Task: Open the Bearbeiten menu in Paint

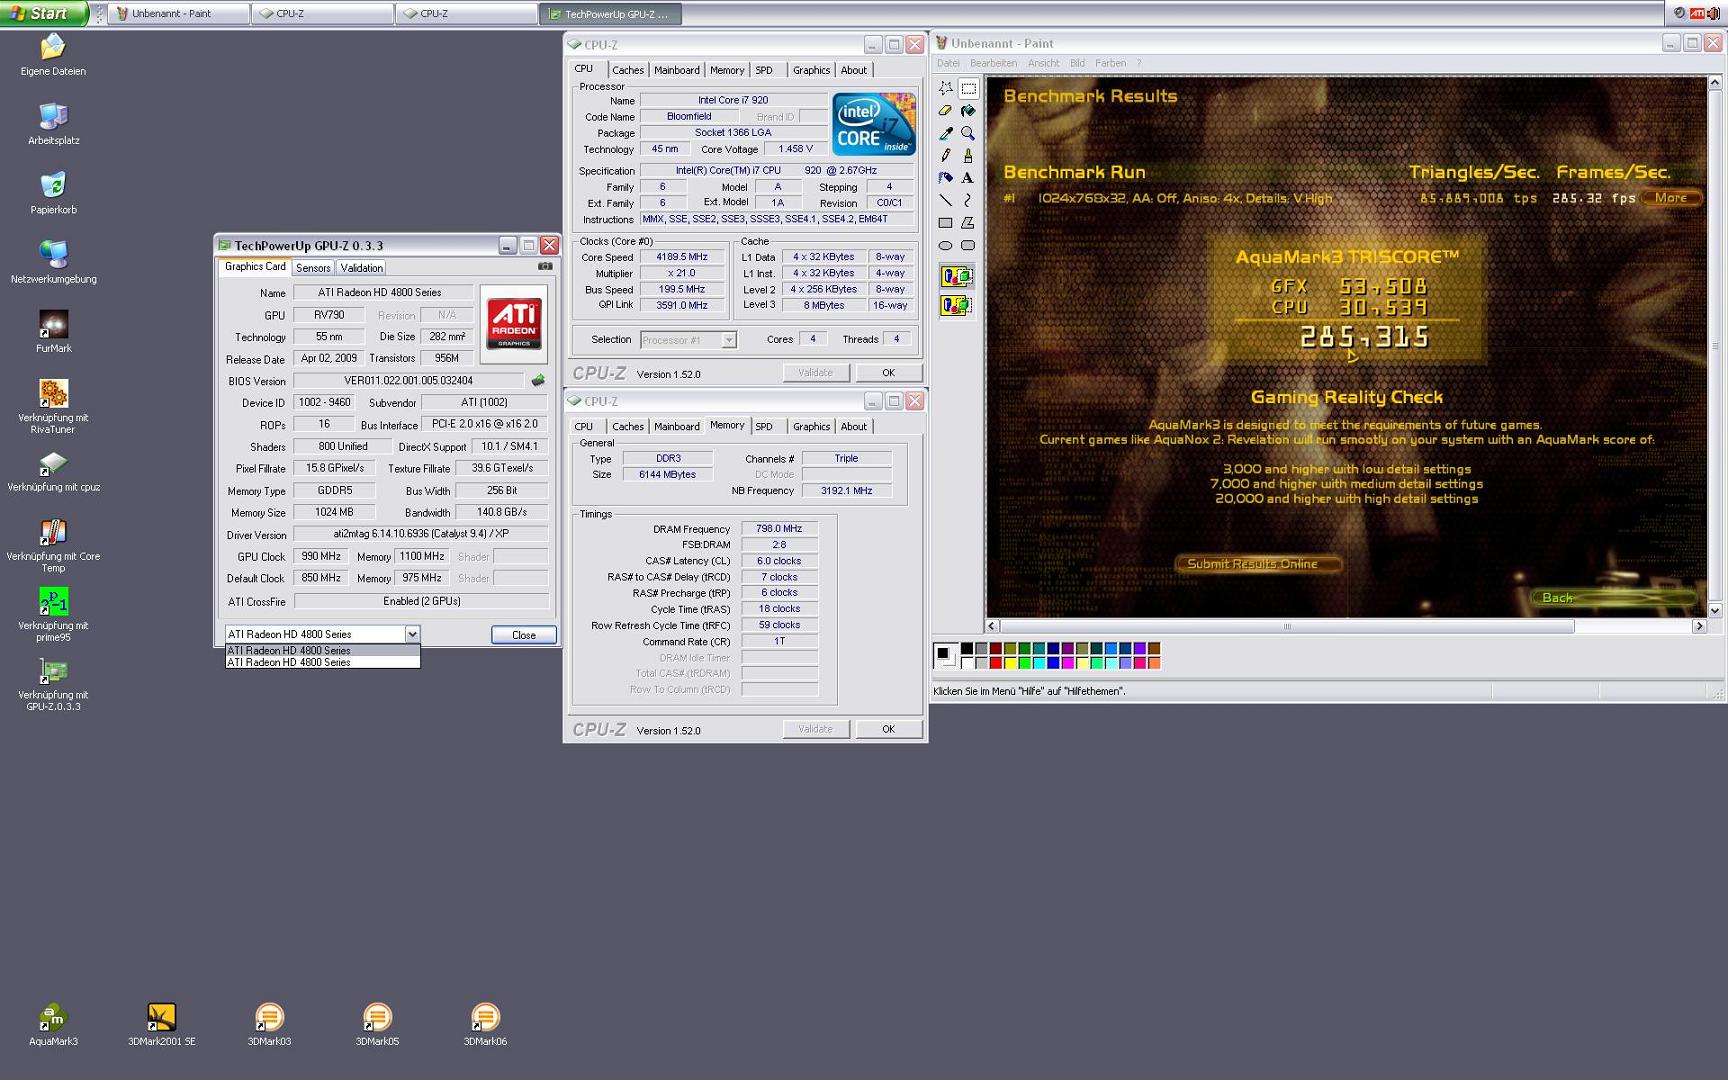Action: coord(993,63)
